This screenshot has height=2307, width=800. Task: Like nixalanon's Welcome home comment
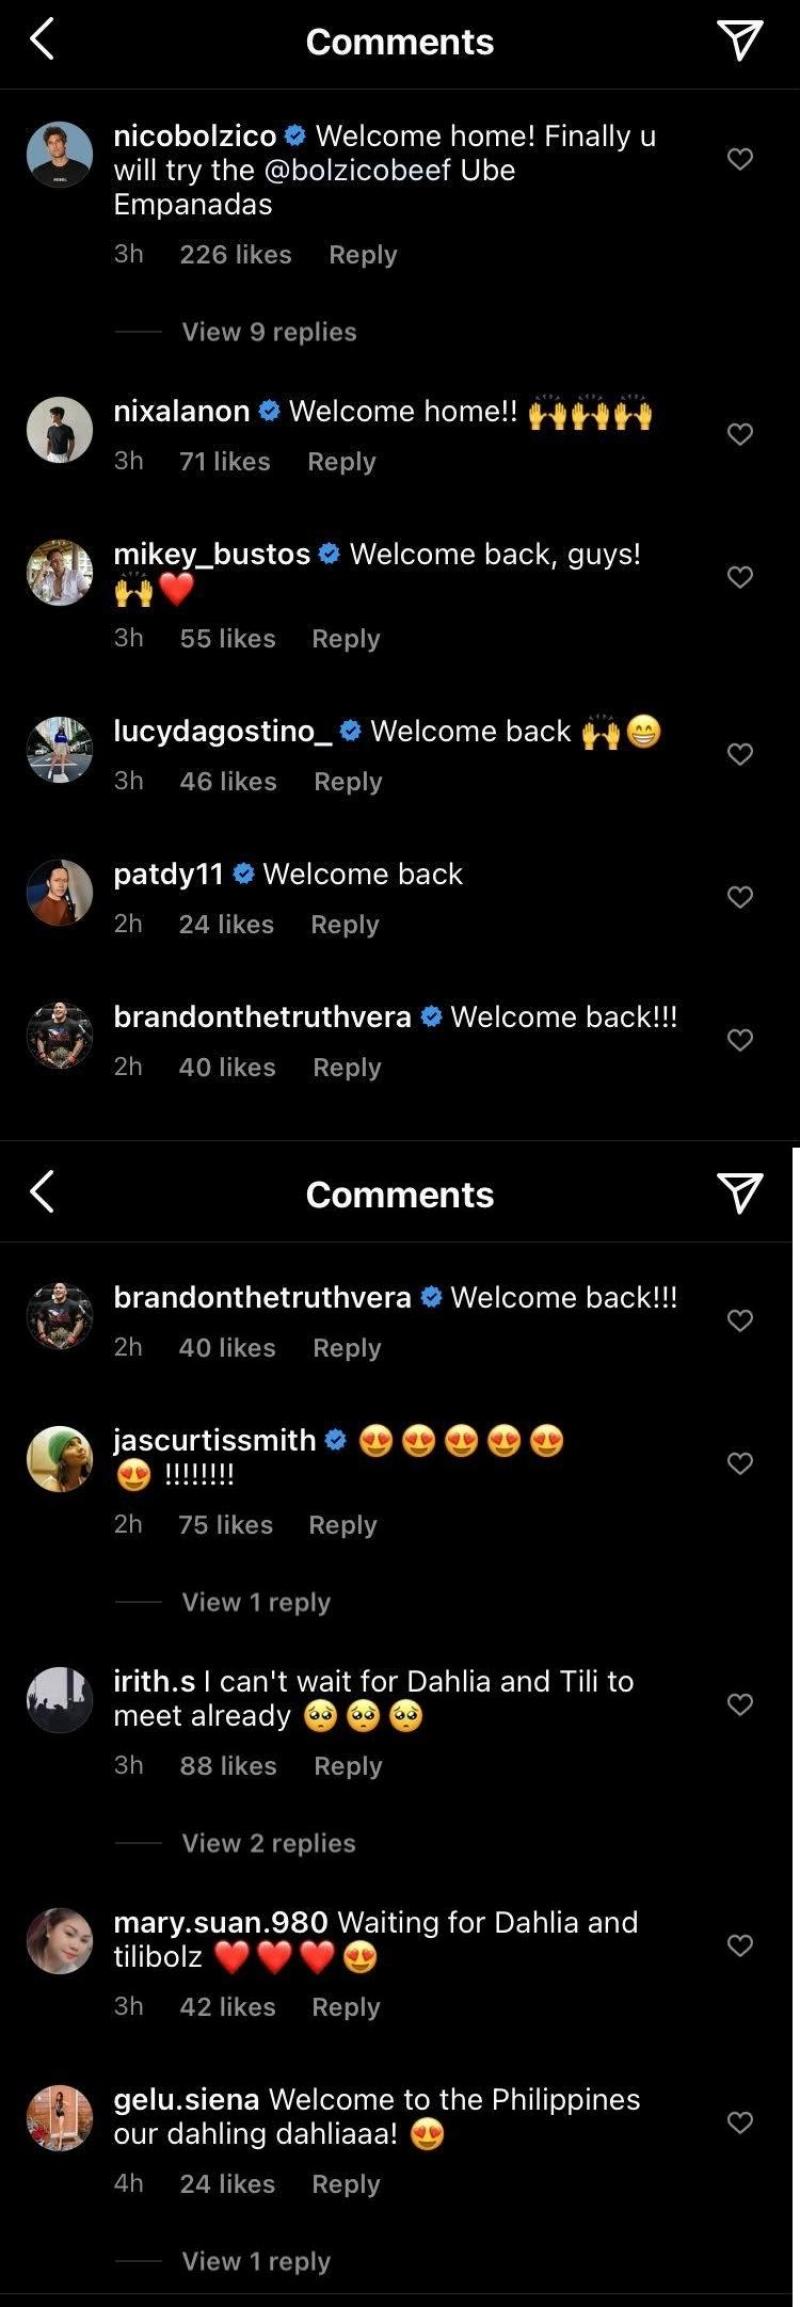740,434
